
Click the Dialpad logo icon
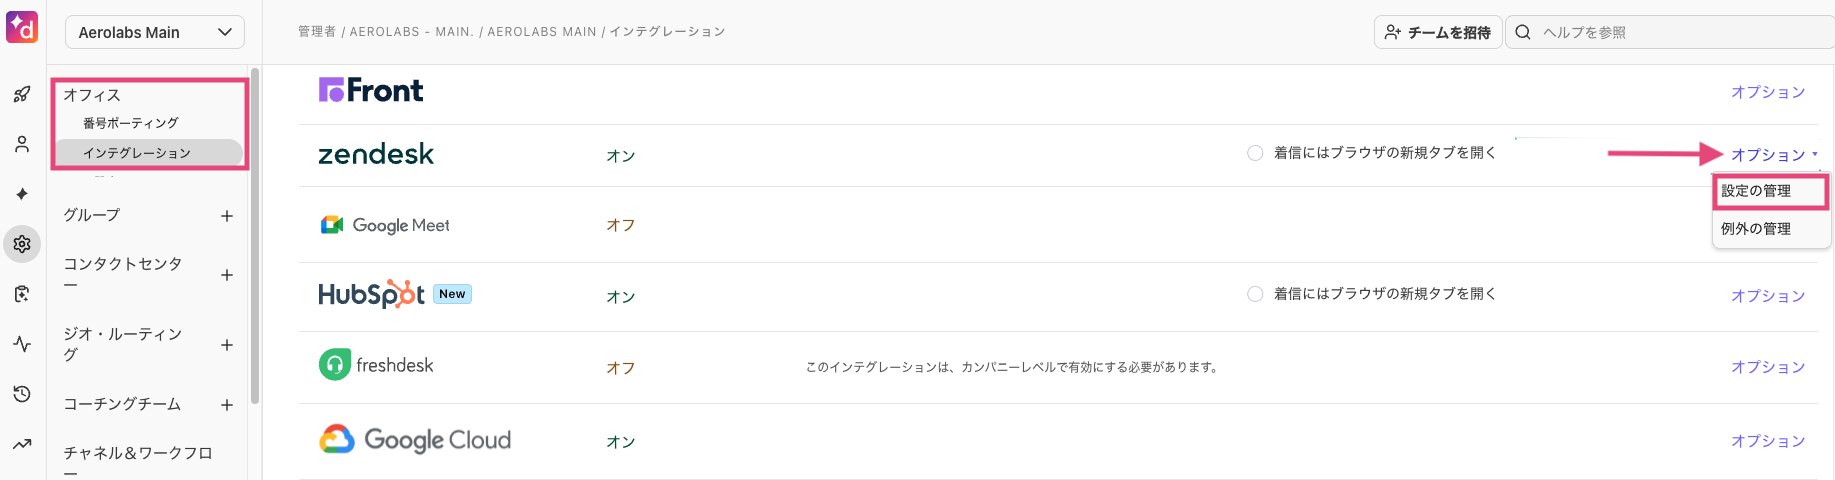22,27
